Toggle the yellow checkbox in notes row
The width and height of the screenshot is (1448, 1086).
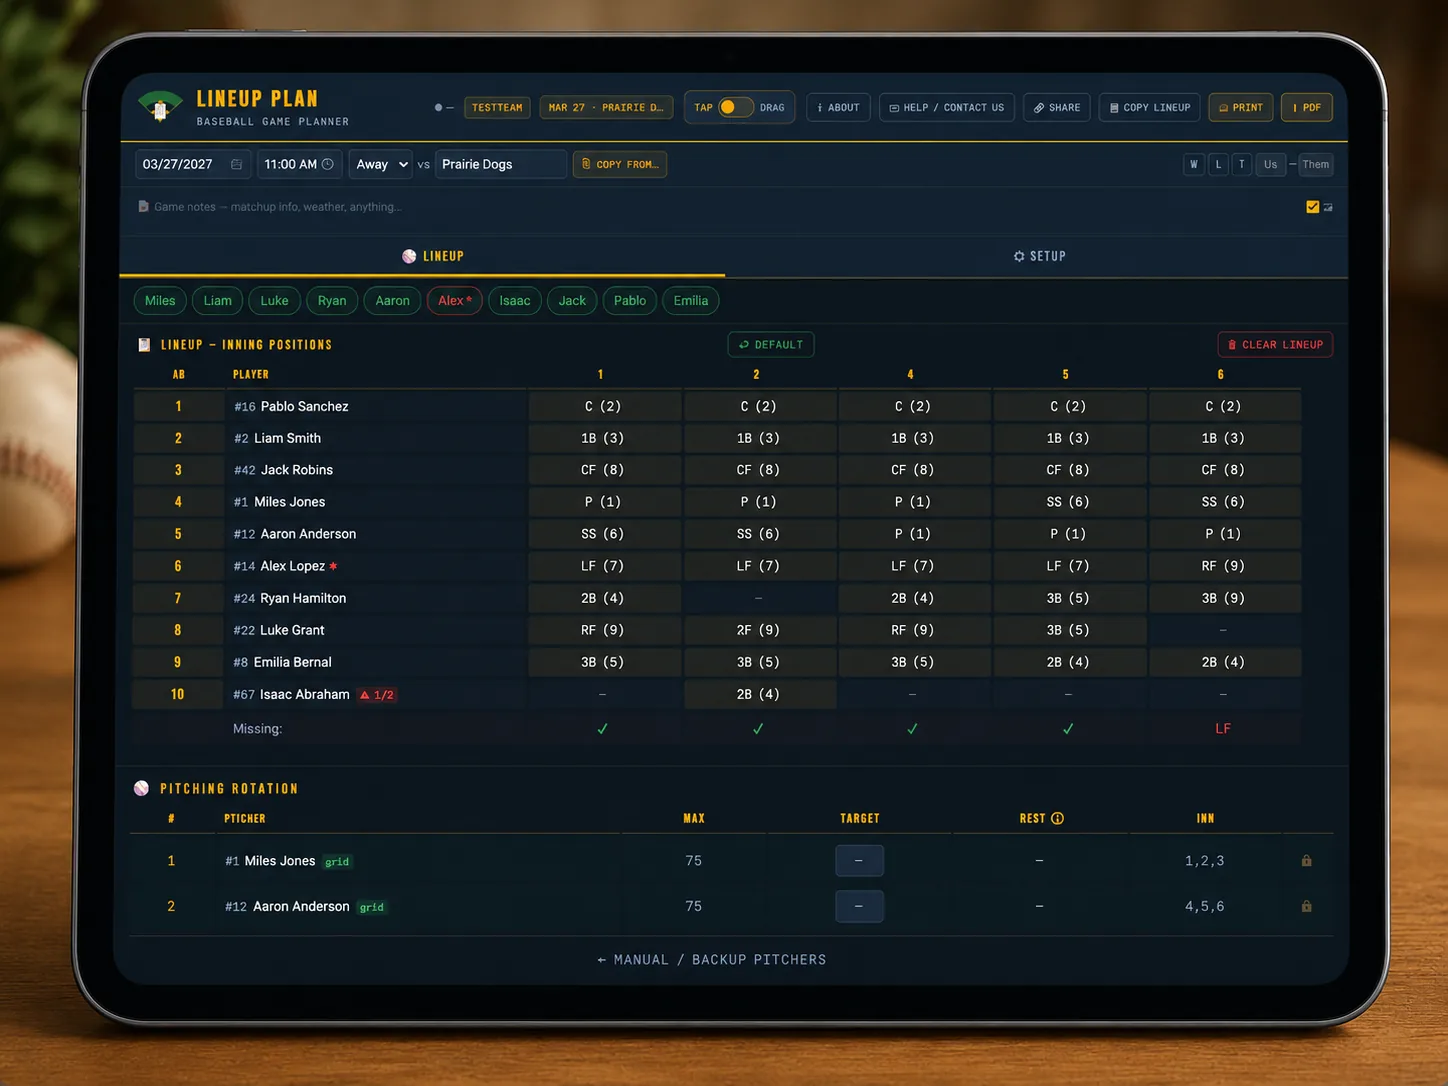(1312, 207)
